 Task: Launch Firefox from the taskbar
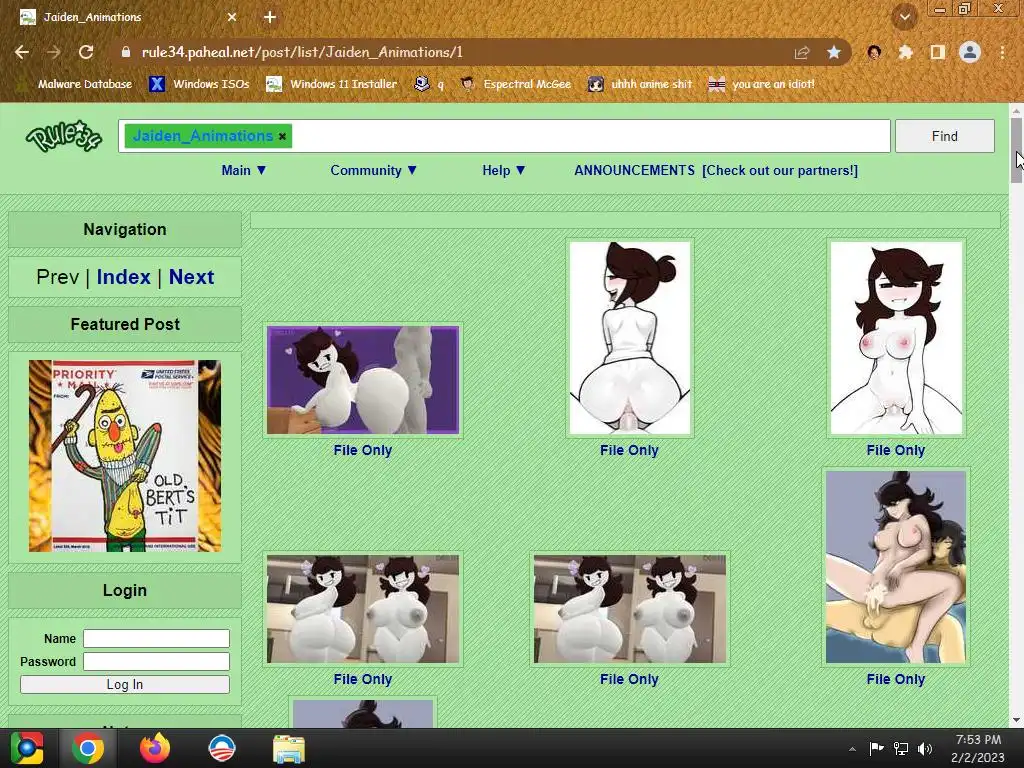coord(155,748)
